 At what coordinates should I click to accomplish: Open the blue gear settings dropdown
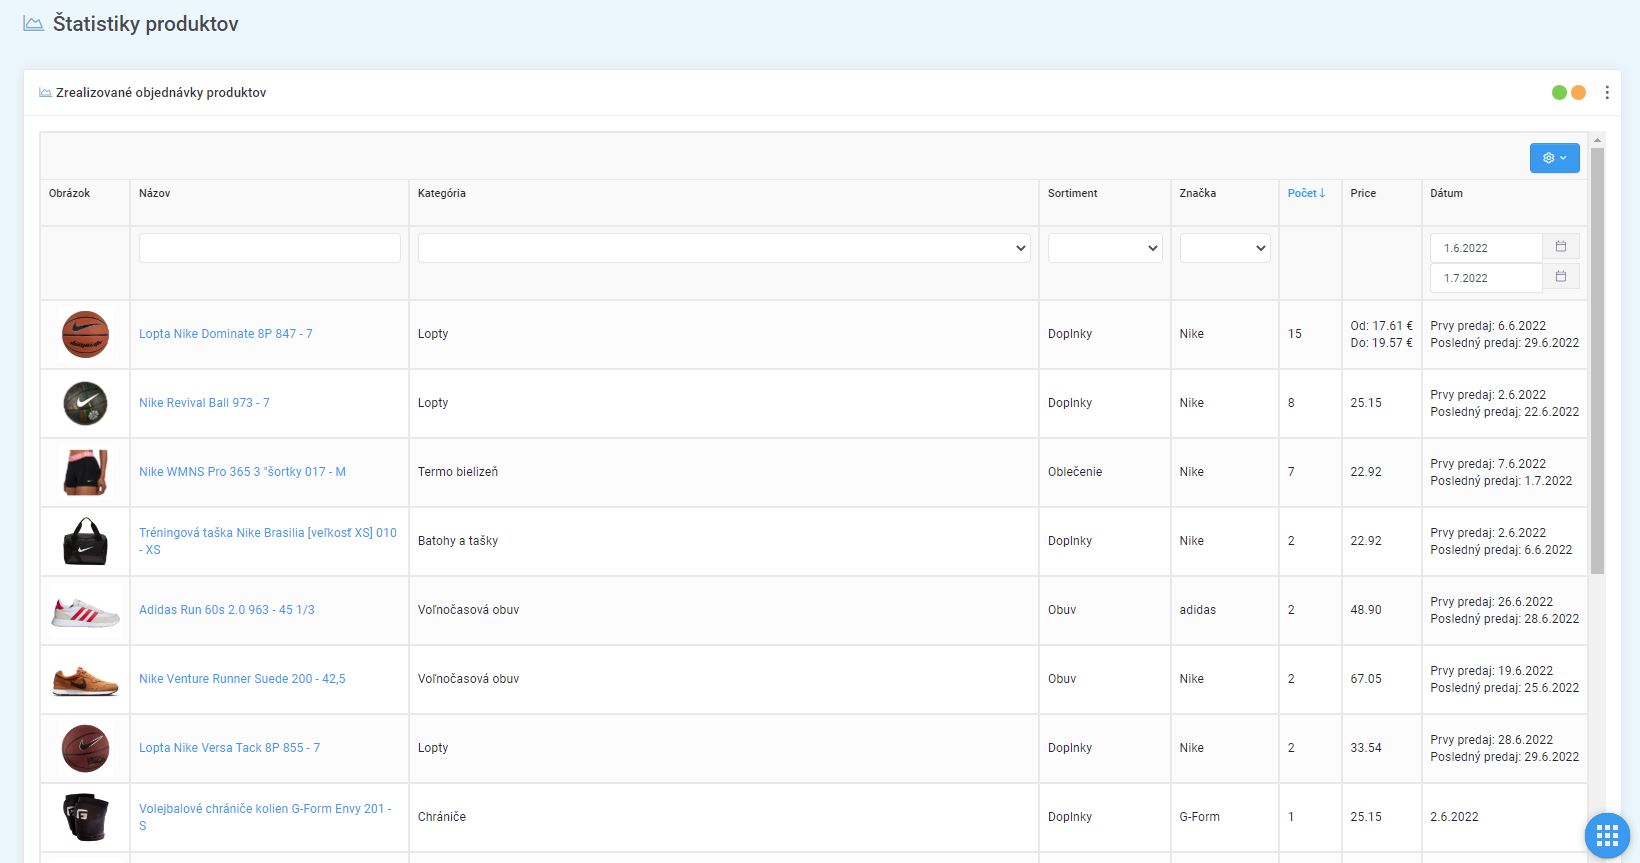click(1554, 158)
